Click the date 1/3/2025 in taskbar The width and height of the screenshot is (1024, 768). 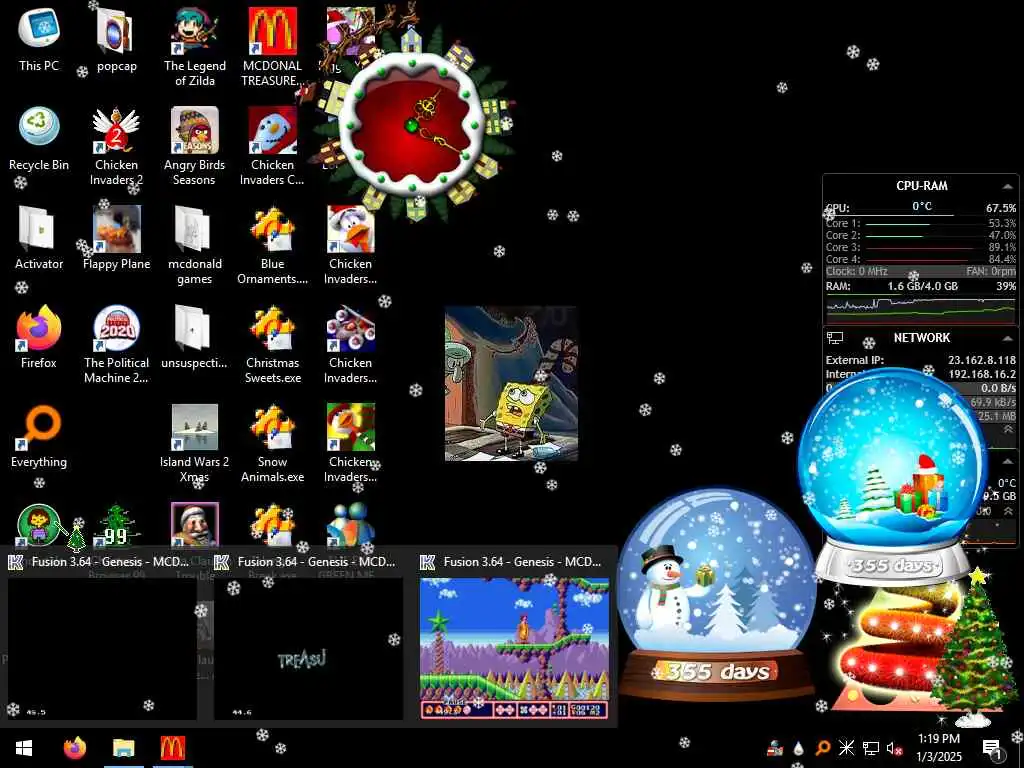938,757
